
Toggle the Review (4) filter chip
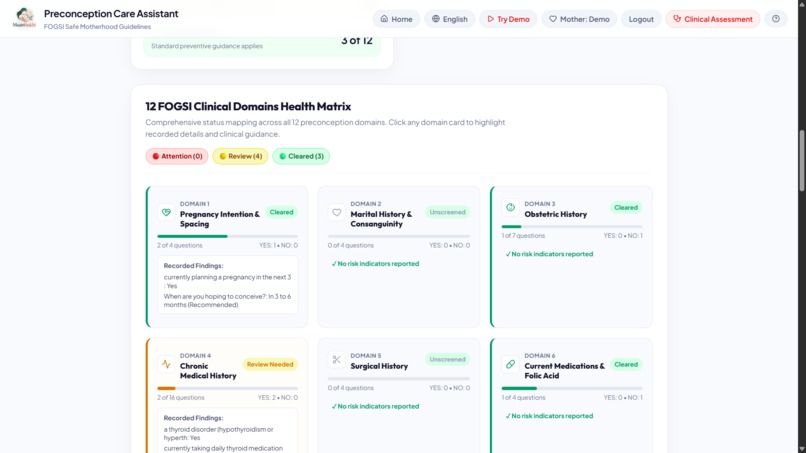coord(241,156)
